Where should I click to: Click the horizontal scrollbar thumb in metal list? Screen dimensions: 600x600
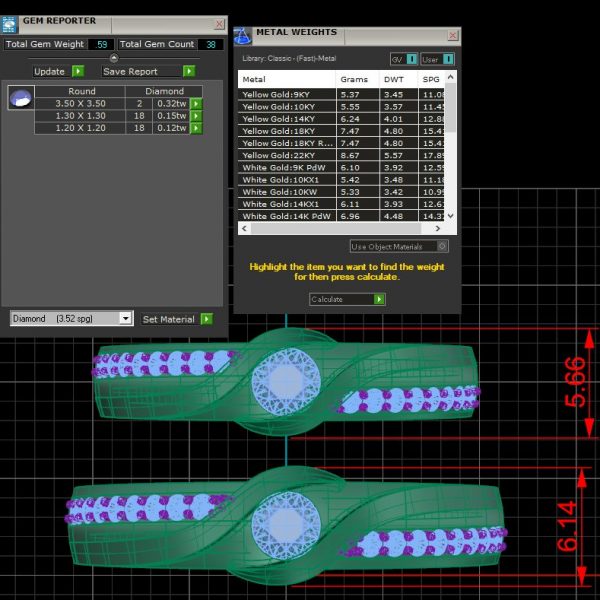click(x=336, y=228)
